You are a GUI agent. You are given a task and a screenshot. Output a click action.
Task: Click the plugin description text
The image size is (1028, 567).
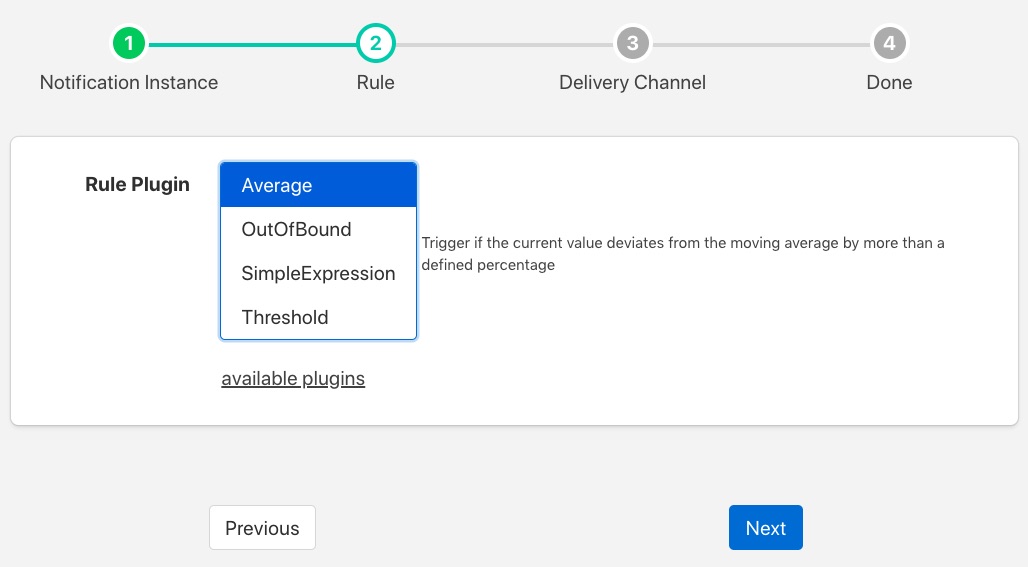[683, 254]
